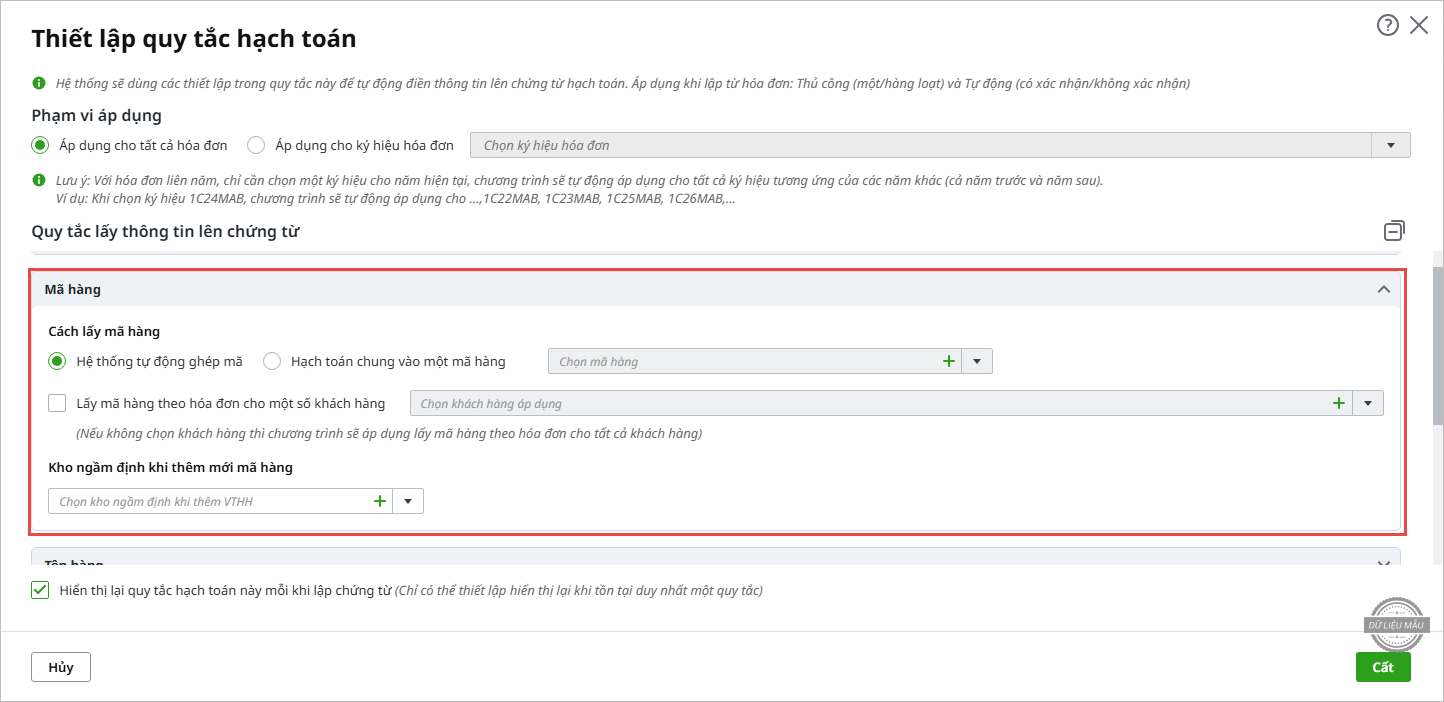This screenshot has width=1444, height=702.
Task: Enable Lấy mã hàng theo hóa đơn checkbox
Action: (x=57, y=404)
